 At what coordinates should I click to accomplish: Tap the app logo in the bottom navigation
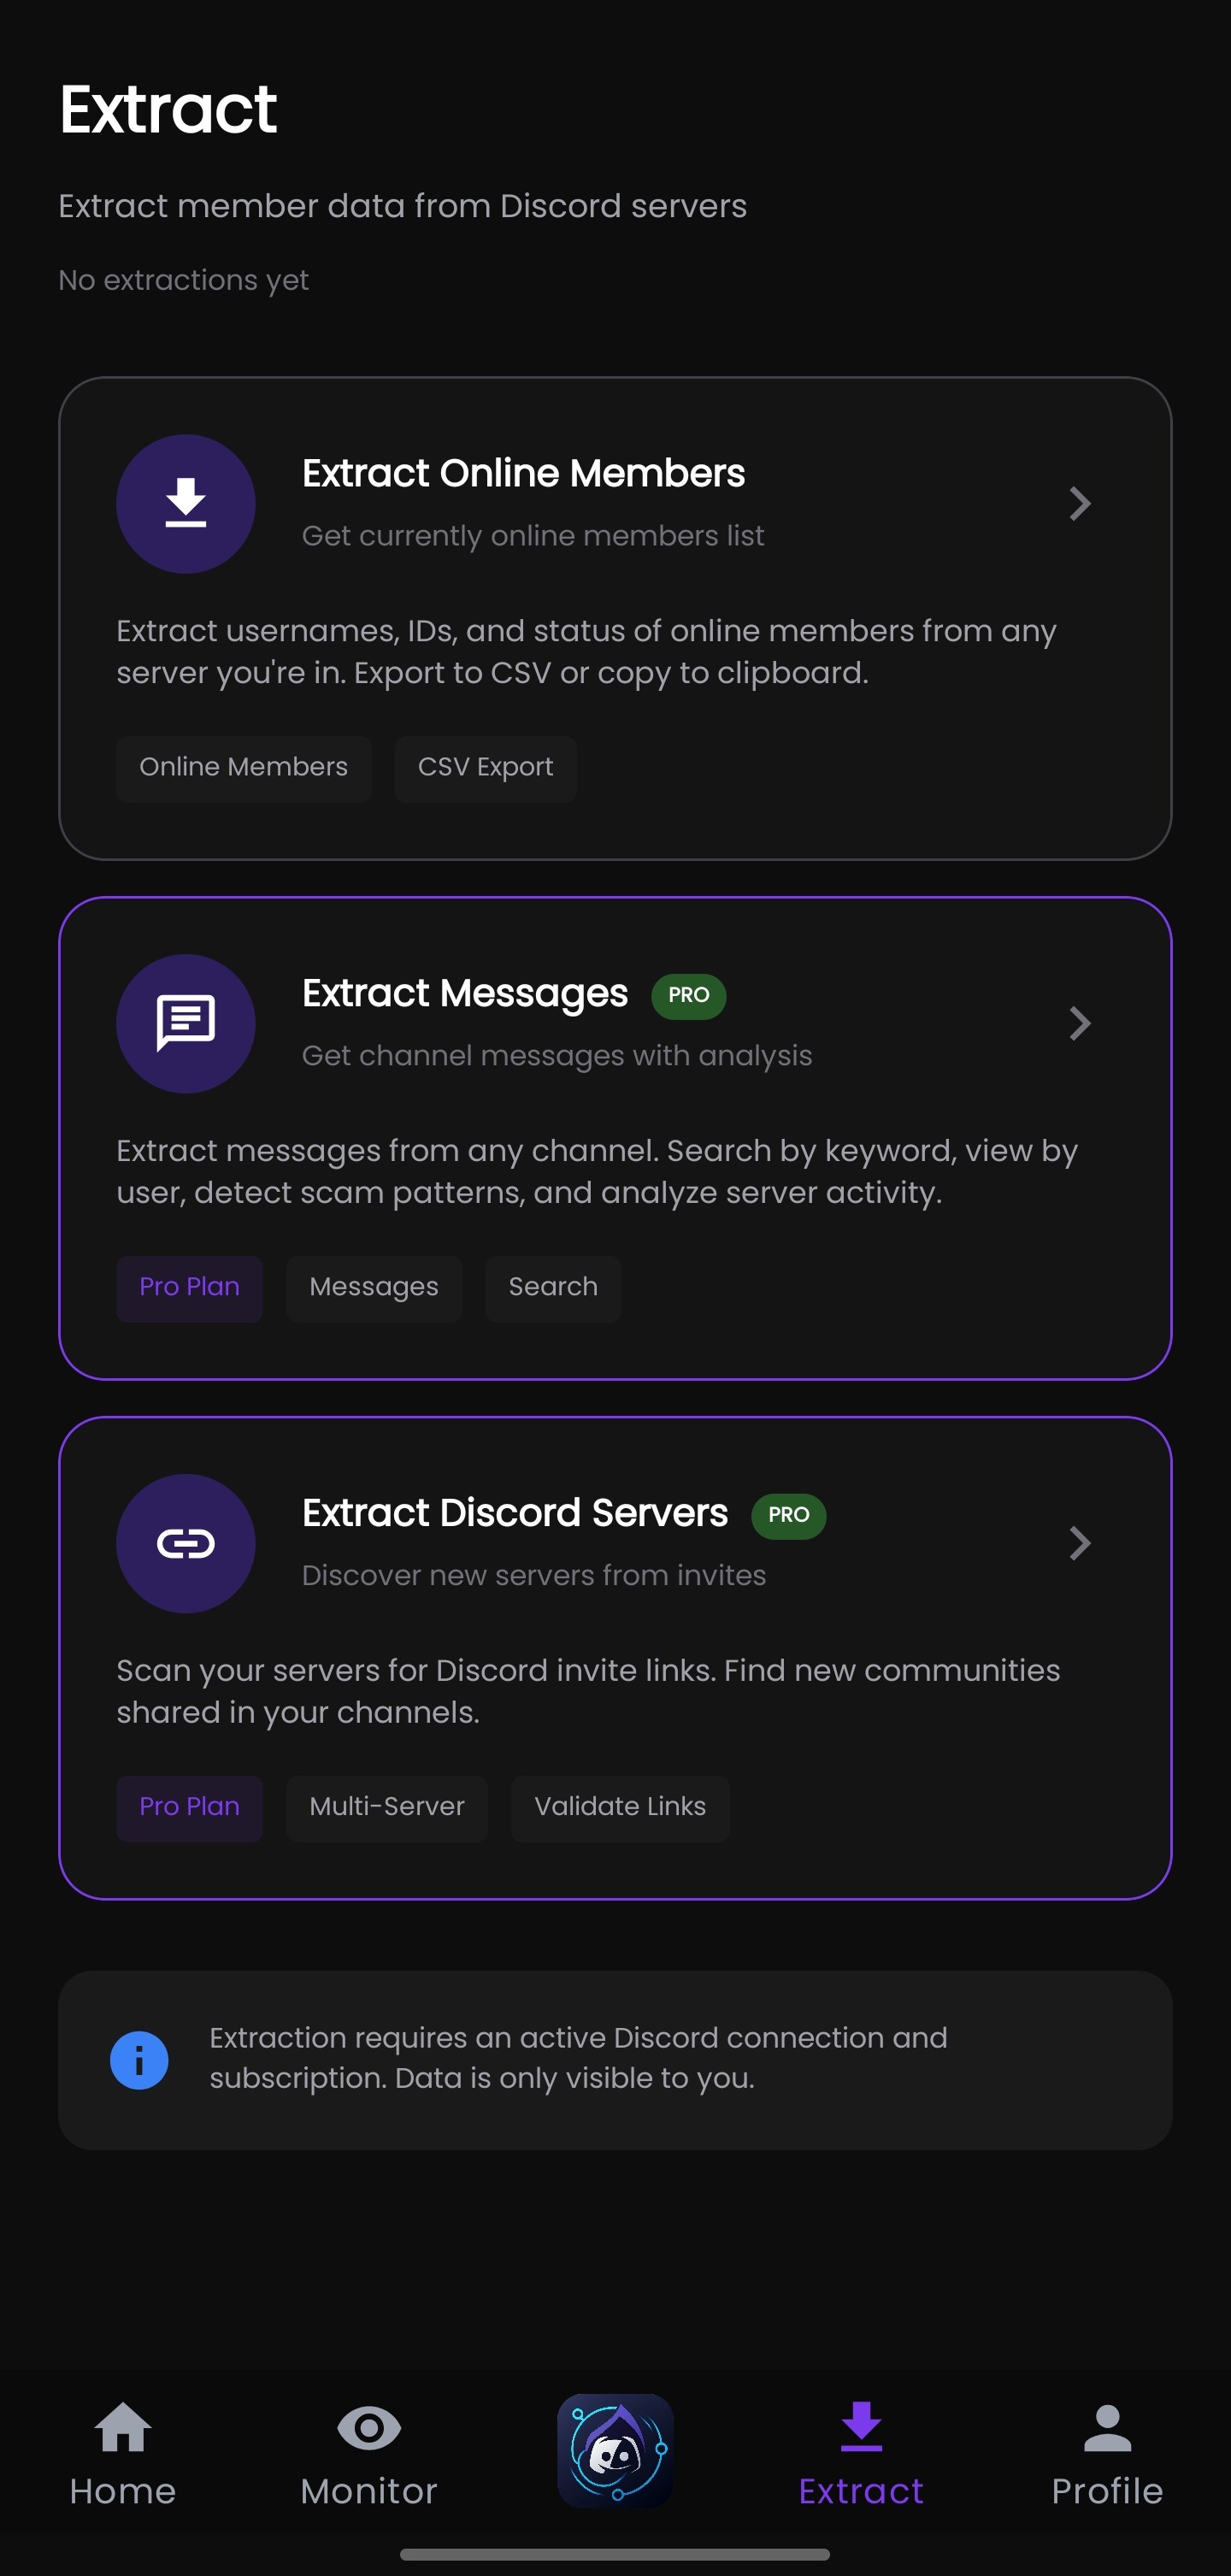point(615,2449)
